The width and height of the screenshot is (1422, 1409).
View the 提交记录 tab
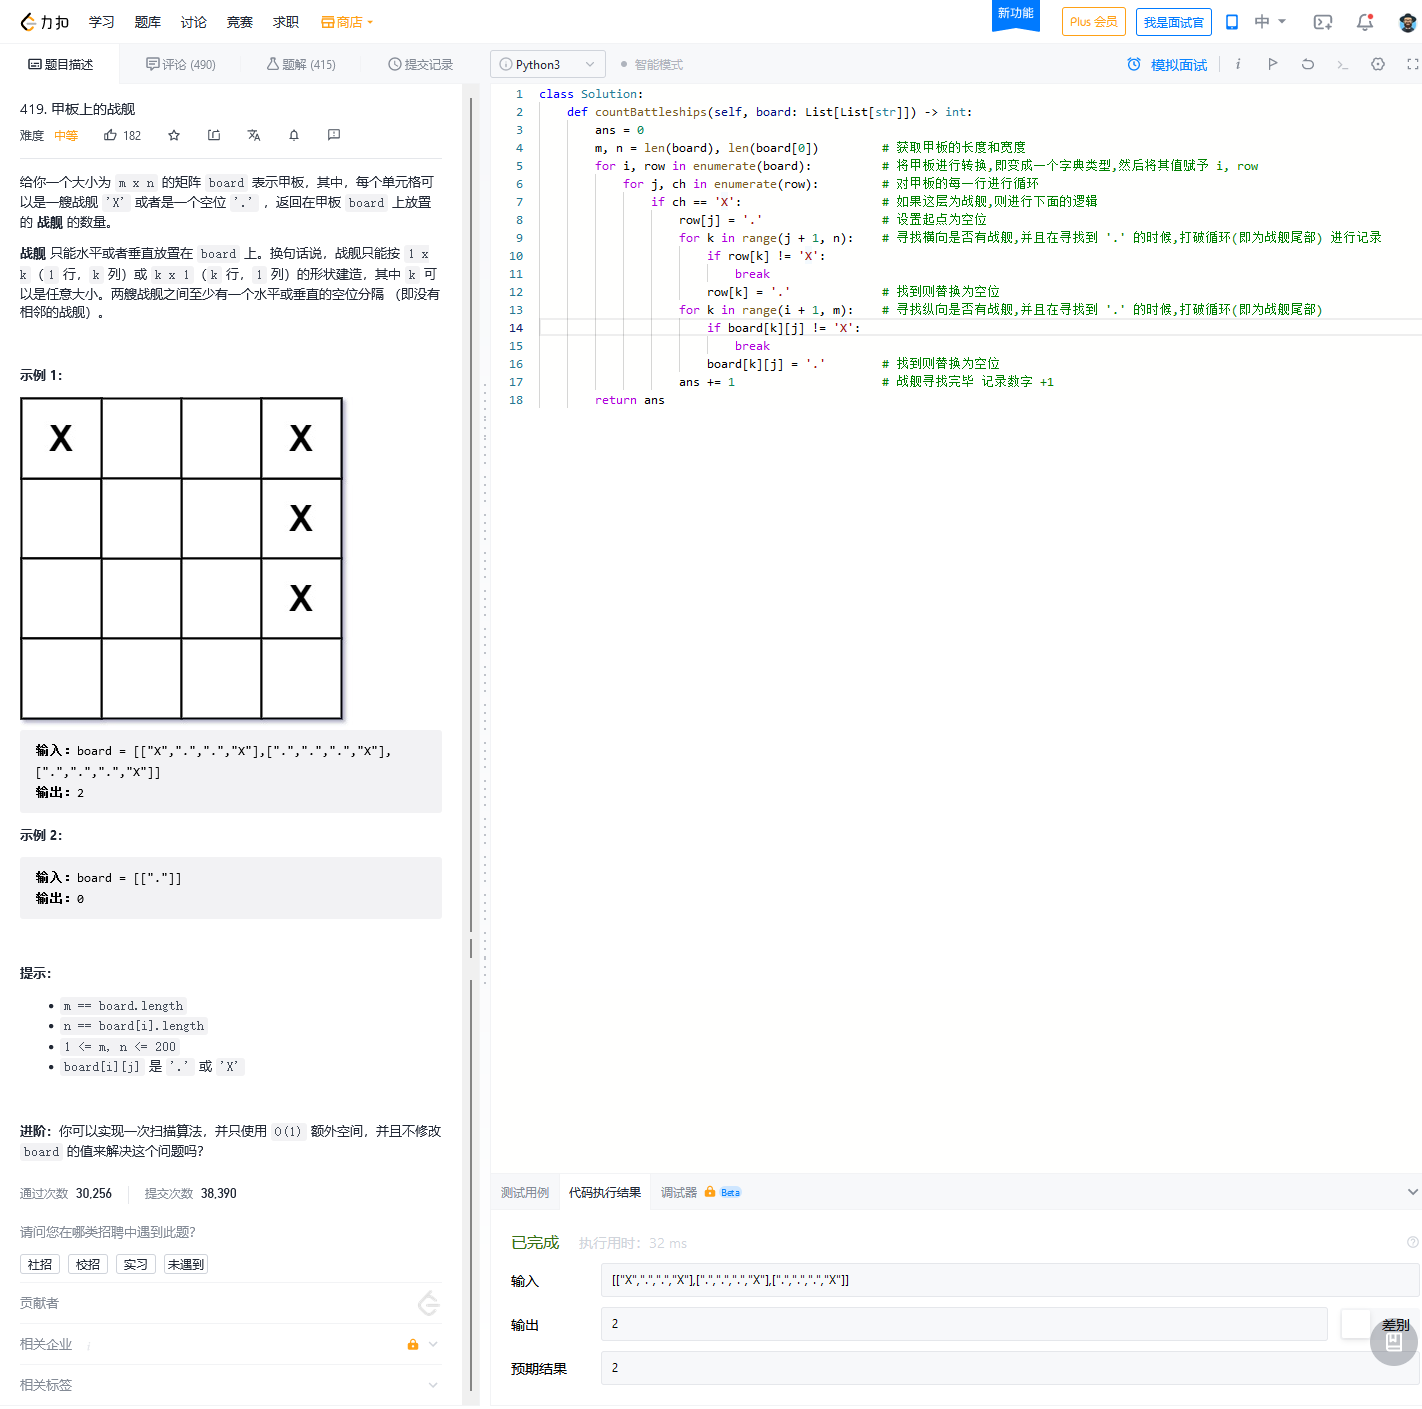pyautogui.click(x=421, y=64)
